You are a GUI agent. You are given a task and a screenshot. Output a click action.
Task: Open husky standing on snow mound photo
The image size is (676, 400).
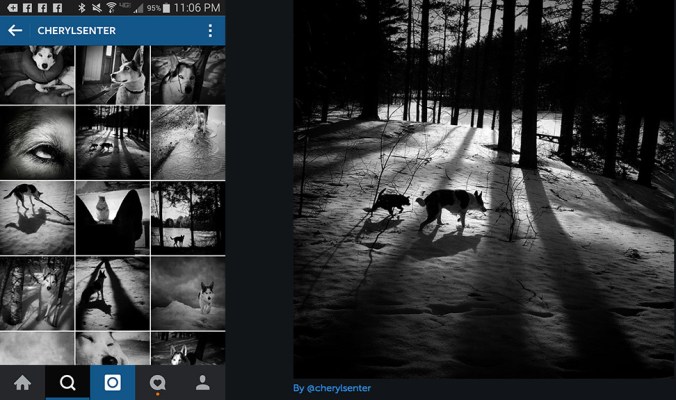coord(188,293)
